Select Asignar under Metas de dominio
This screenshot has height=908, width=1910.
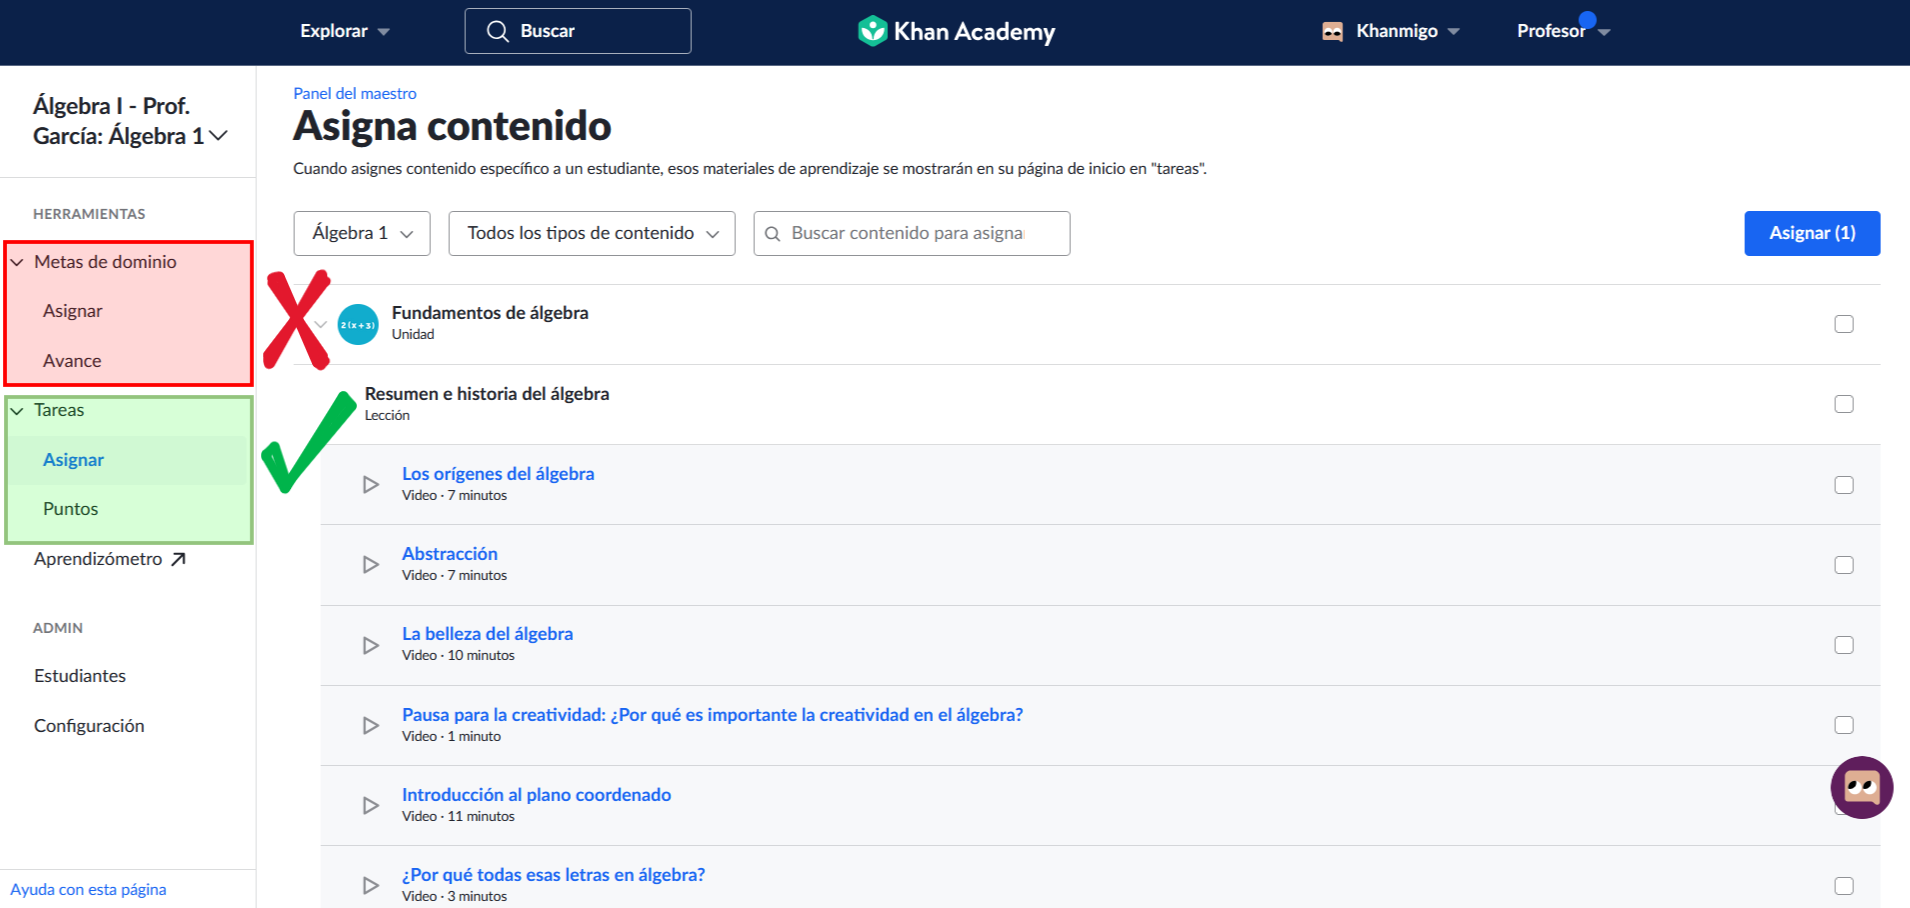coord(73,311)
